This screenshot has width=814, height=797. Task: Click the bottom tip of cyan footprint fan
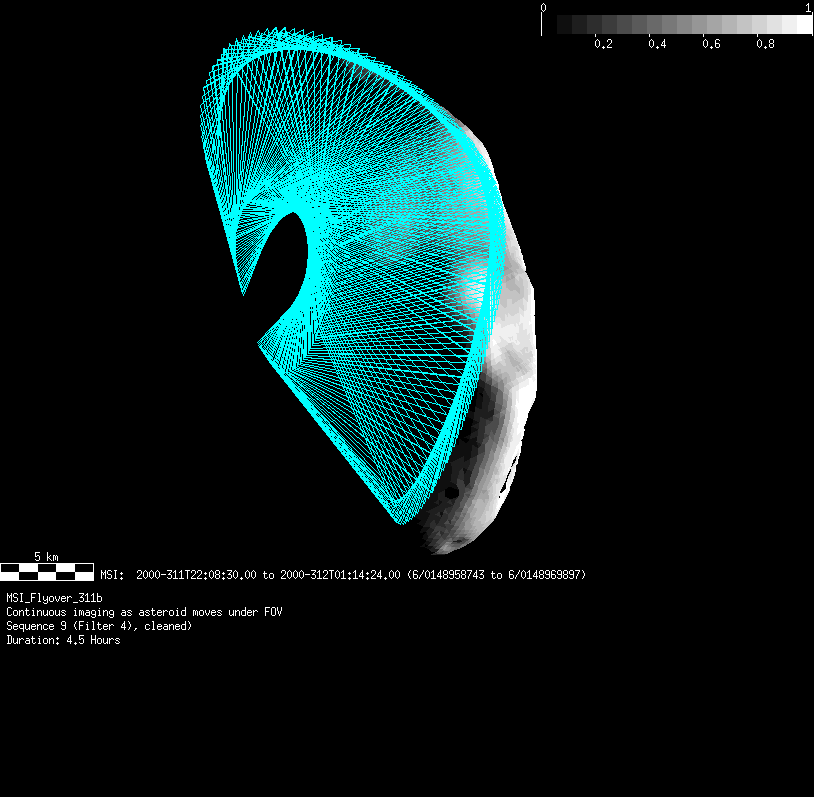point(400,521)
